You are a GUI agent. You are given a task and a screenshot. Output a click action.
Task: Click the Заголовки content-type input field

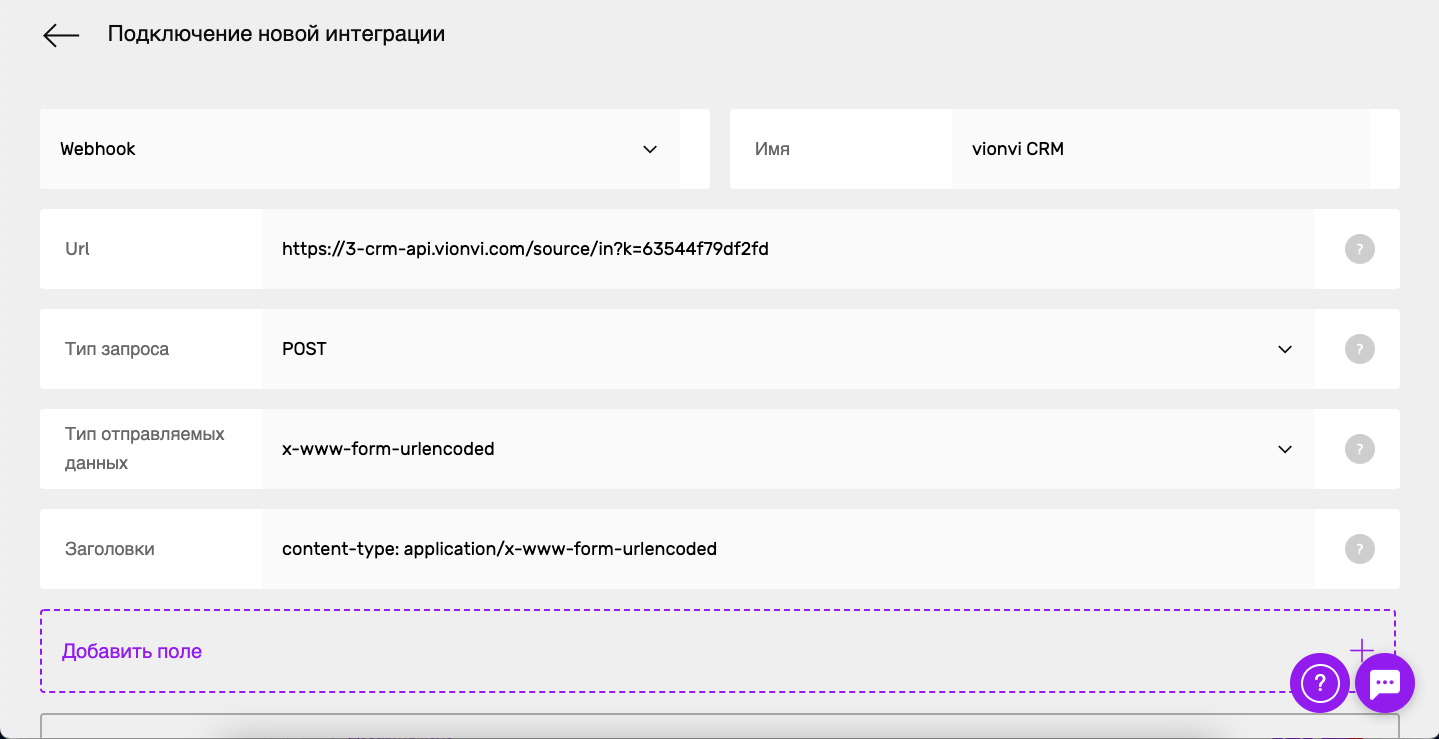click(x=788, y=549)
